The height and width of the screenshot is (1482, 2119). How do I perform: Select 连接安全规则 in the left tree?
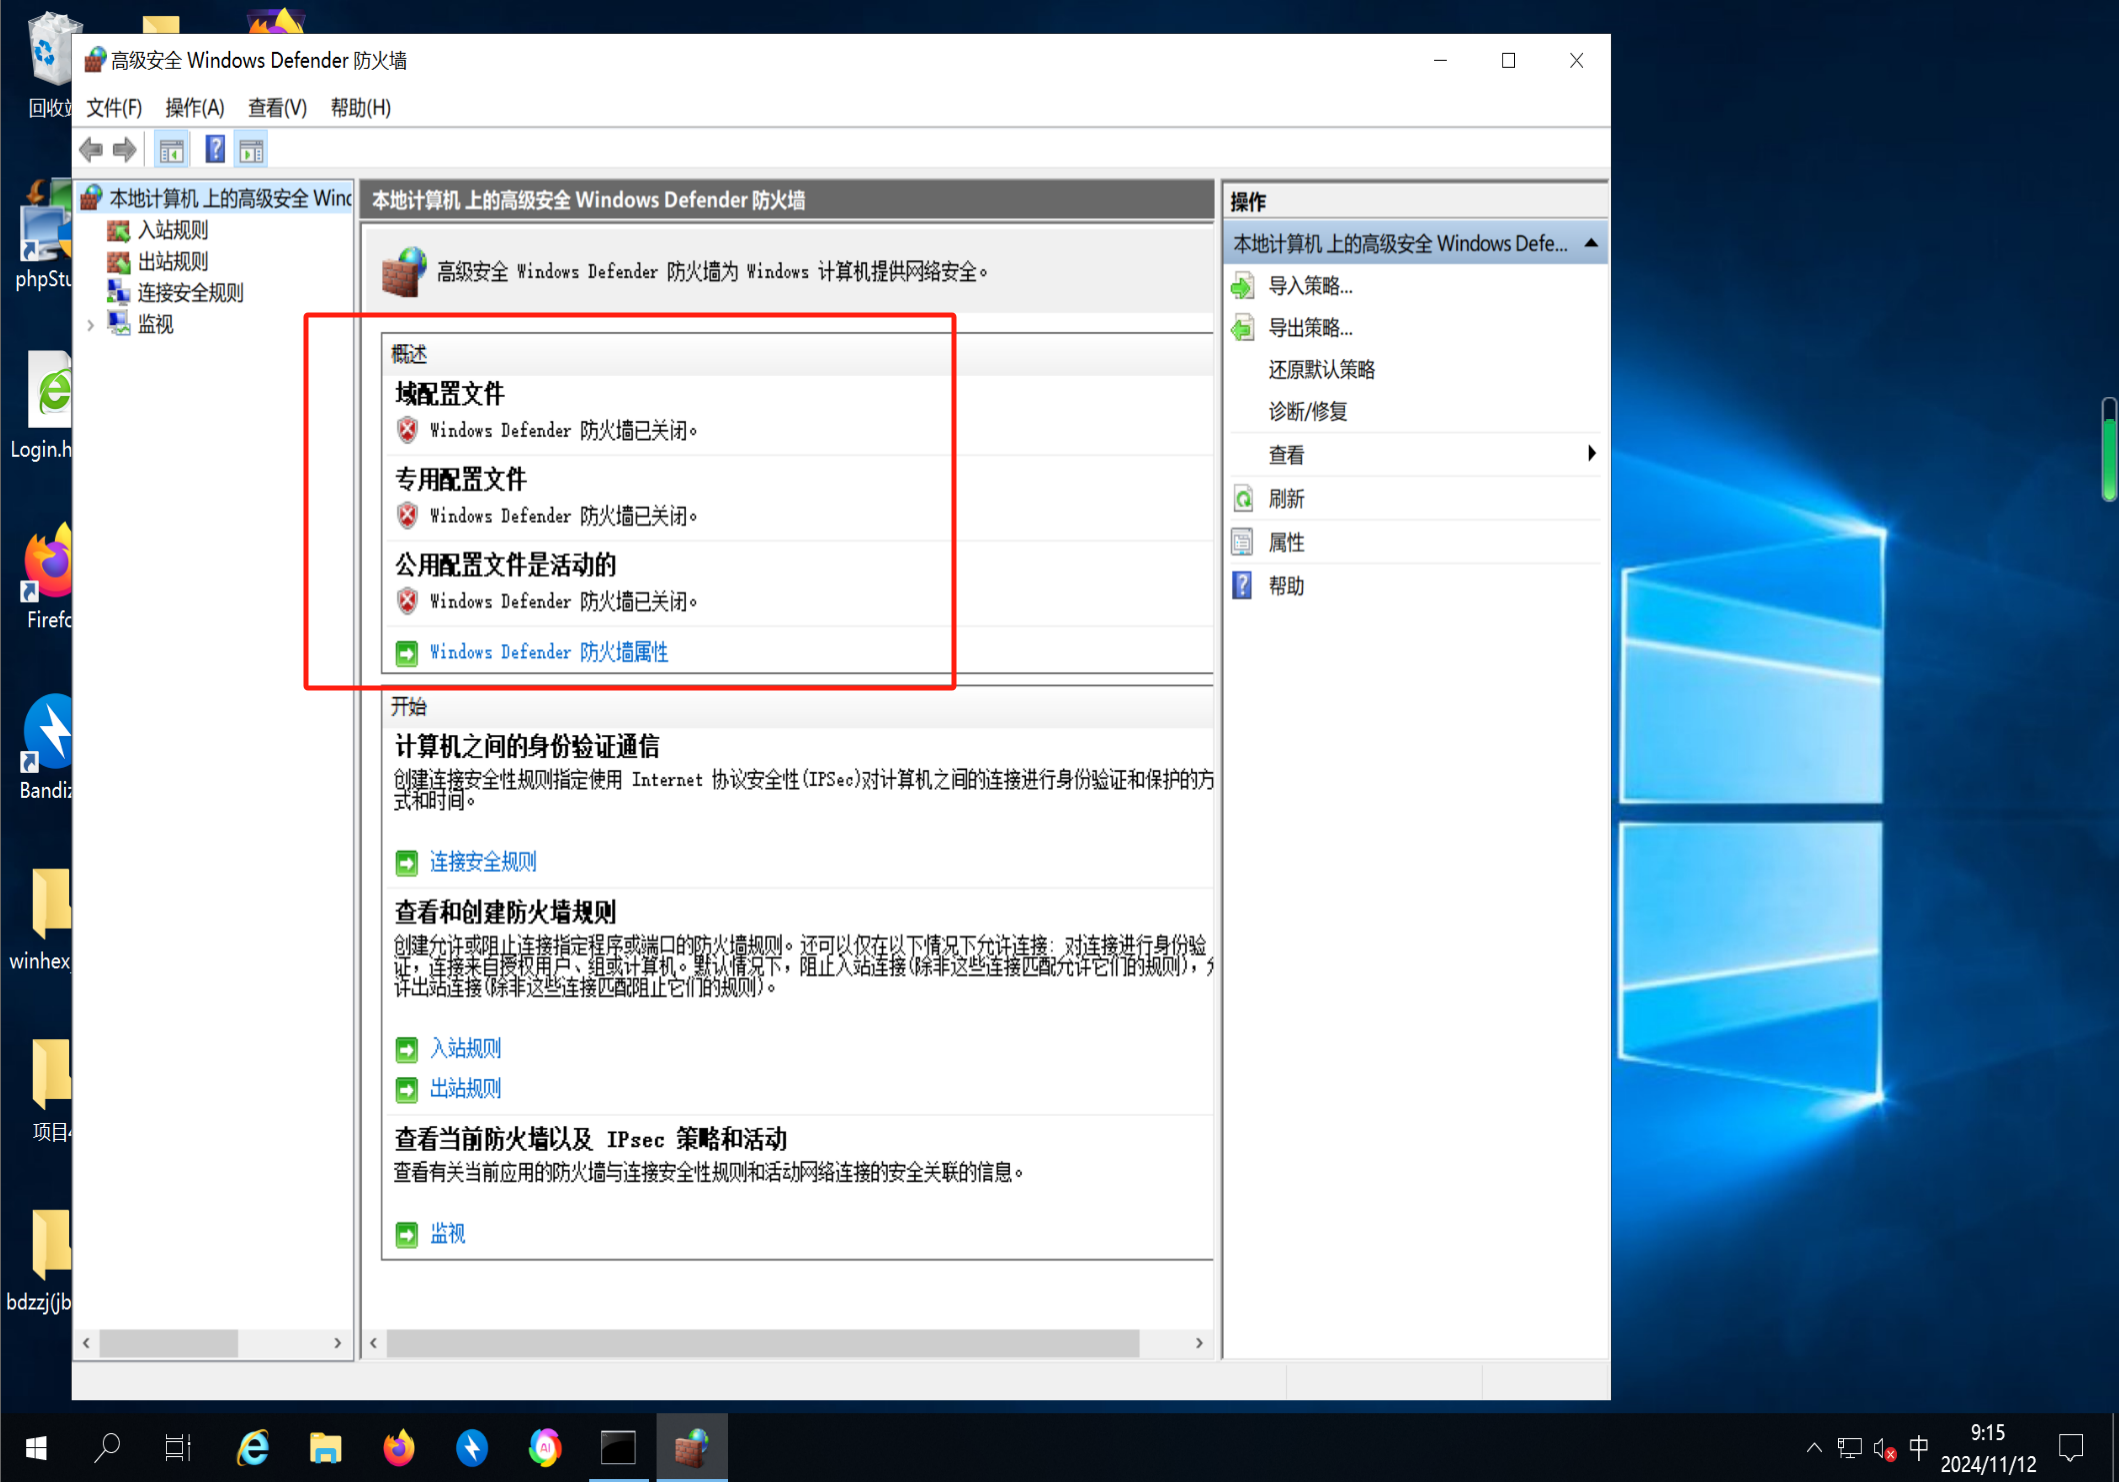coord(190,293)
